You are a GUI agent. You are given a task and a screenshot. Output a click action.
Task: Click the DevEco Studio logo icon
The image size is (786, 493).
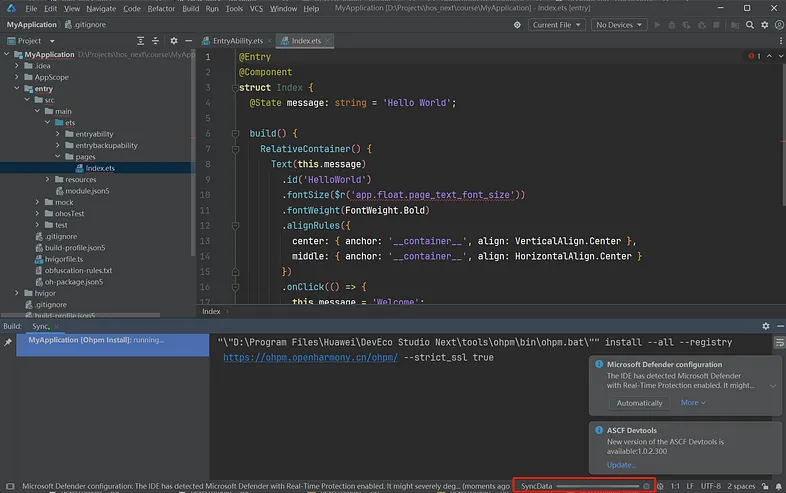coord(11,8)
